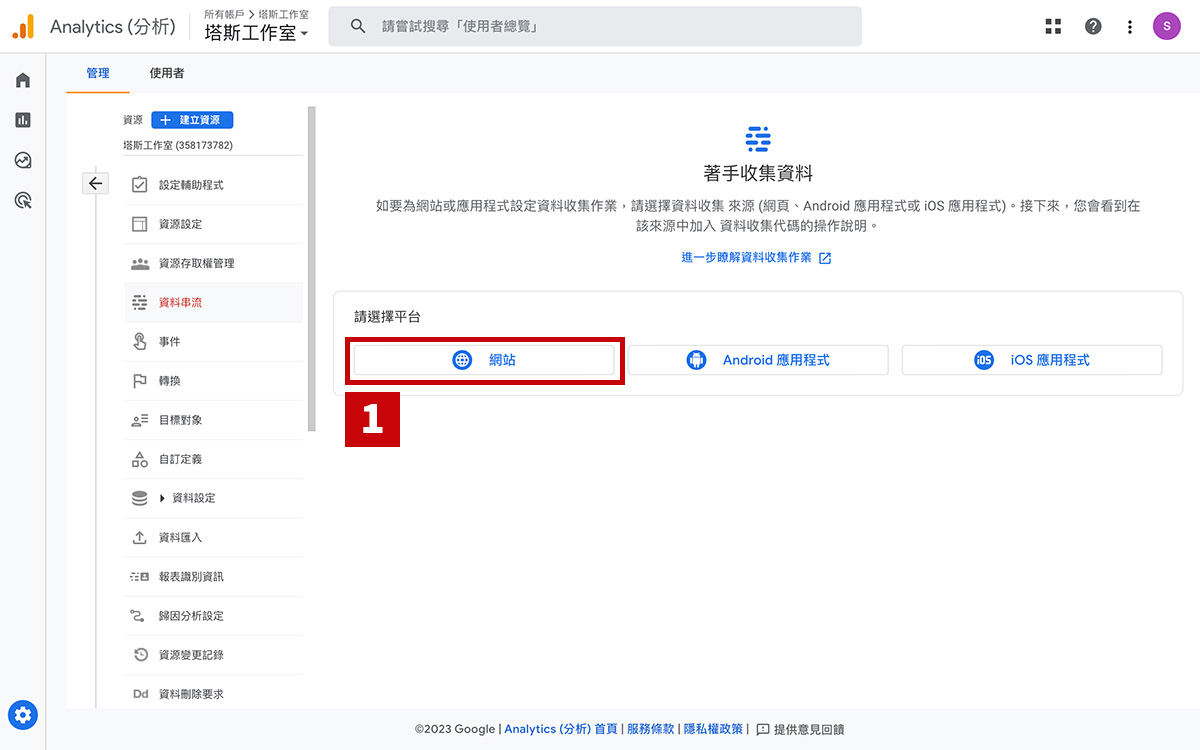Screen dimensions: 1200x750
Task: Open the Home icon in left rail
Action: point(23,81)
